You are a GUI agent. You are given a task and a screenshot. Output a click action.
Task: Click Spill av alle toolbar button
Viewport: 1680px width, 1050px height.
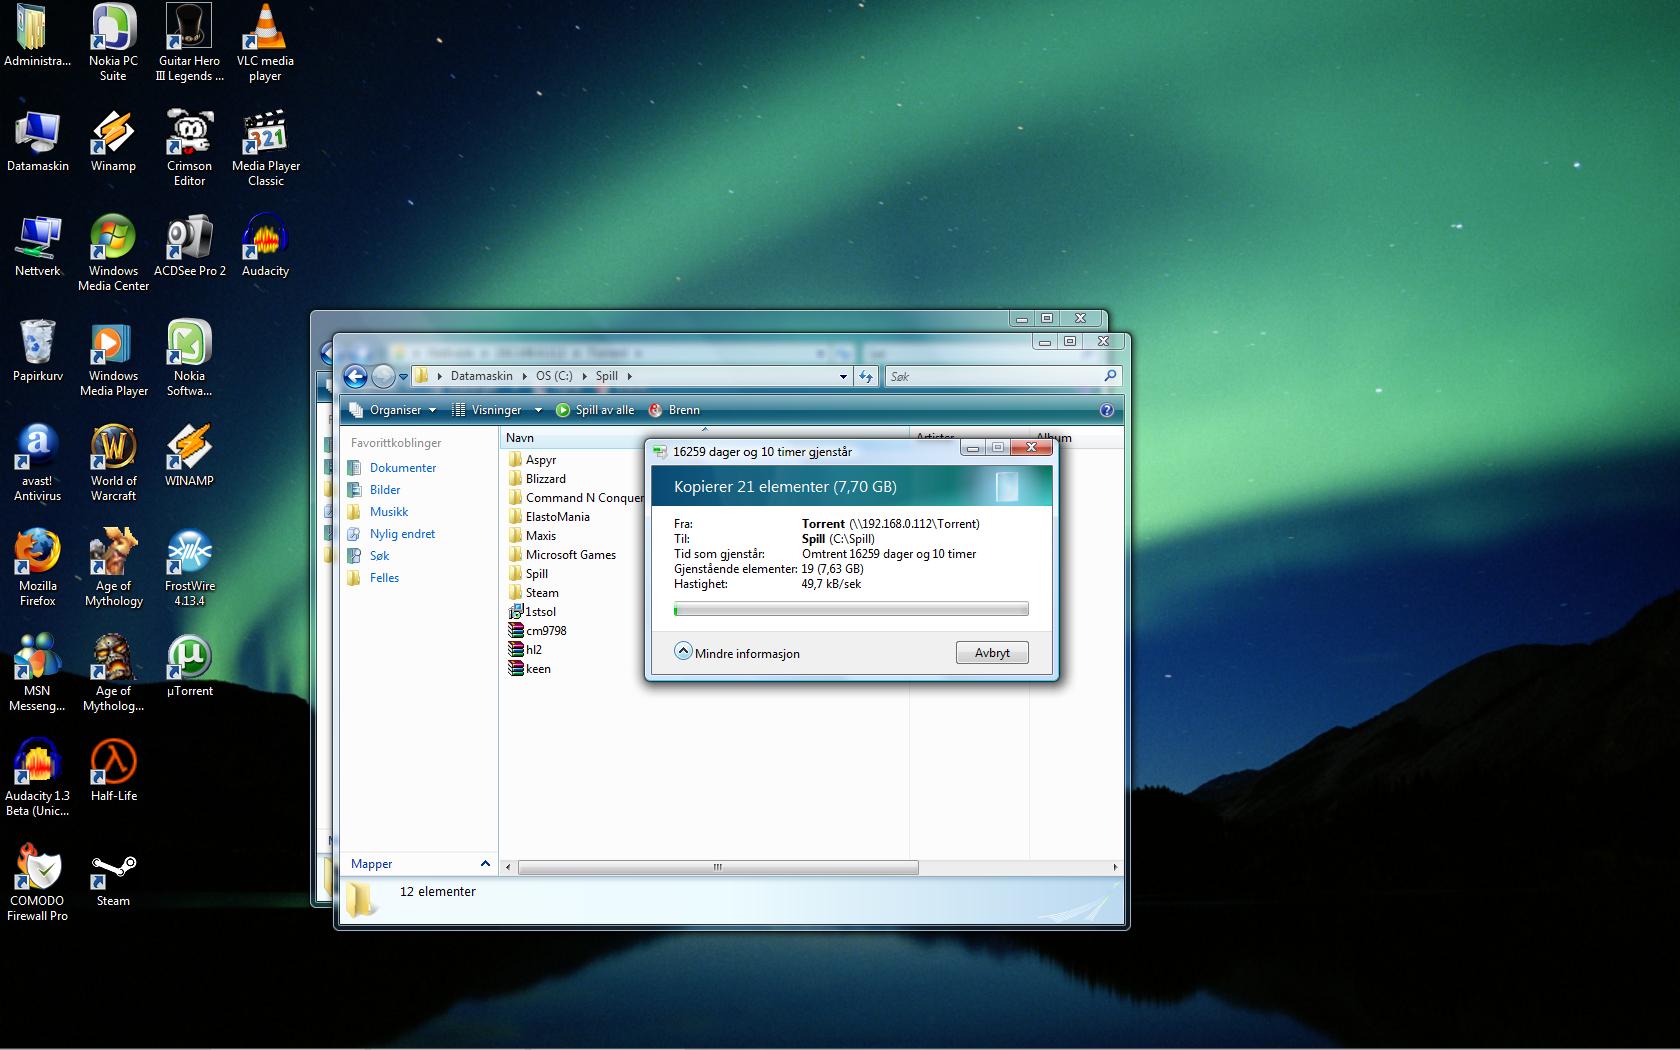pyautogui.click(x=595, y=410)
